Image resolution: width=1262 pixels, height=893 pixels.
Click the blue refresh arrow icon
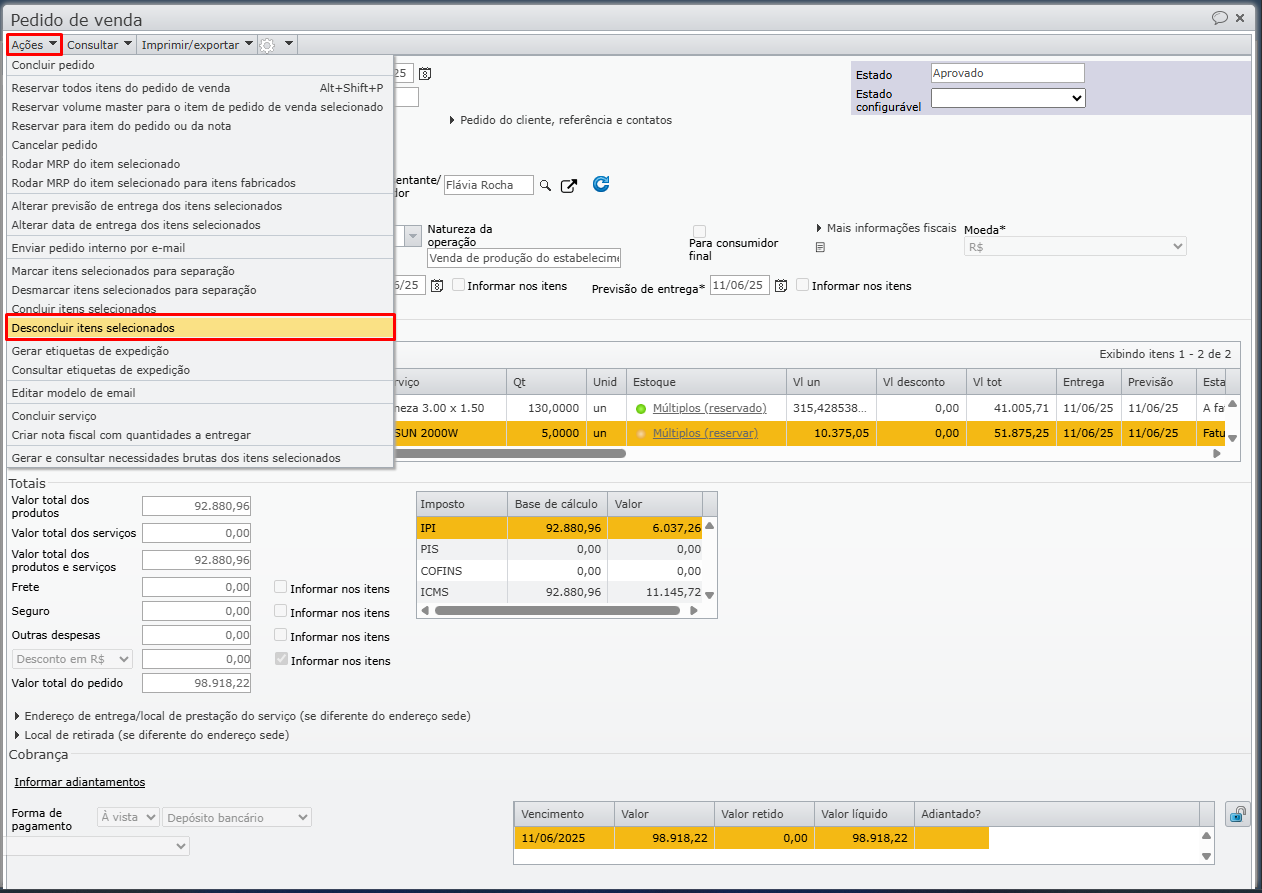tap(601, 184)
